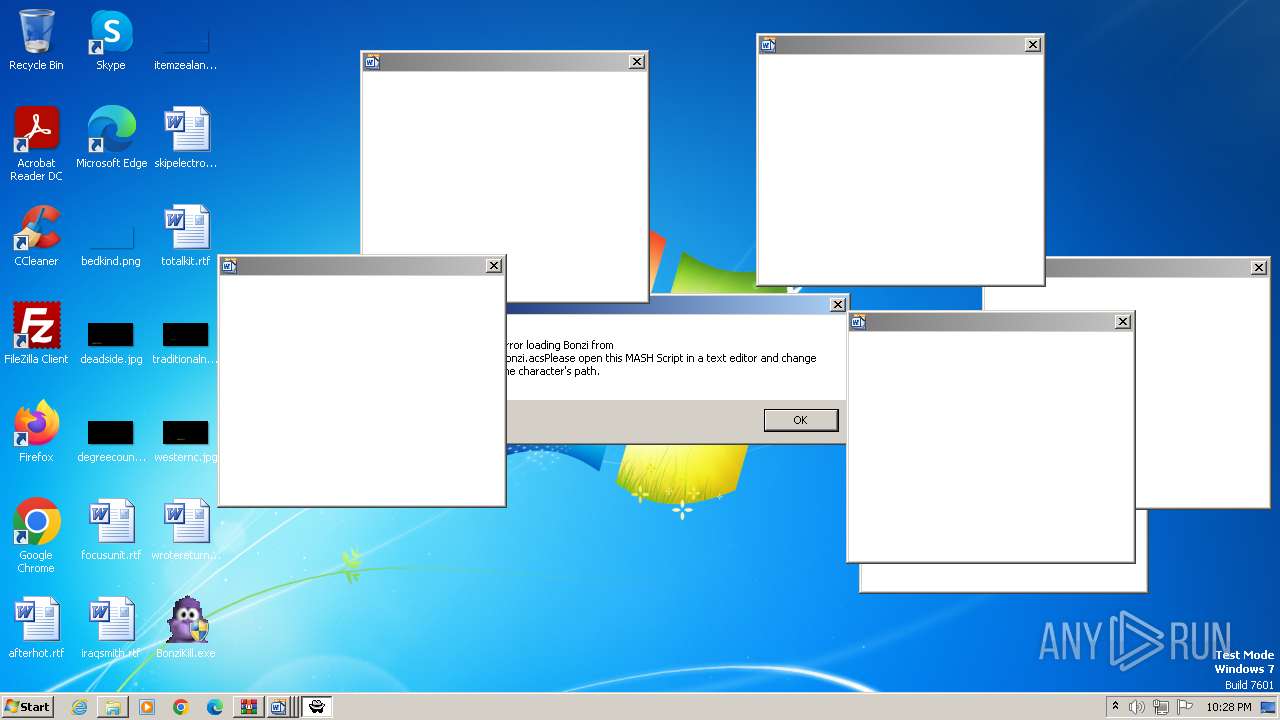Click OK in the Bonzi error dialog
The image size is (1280, 720).
click(x=800, y=420)
